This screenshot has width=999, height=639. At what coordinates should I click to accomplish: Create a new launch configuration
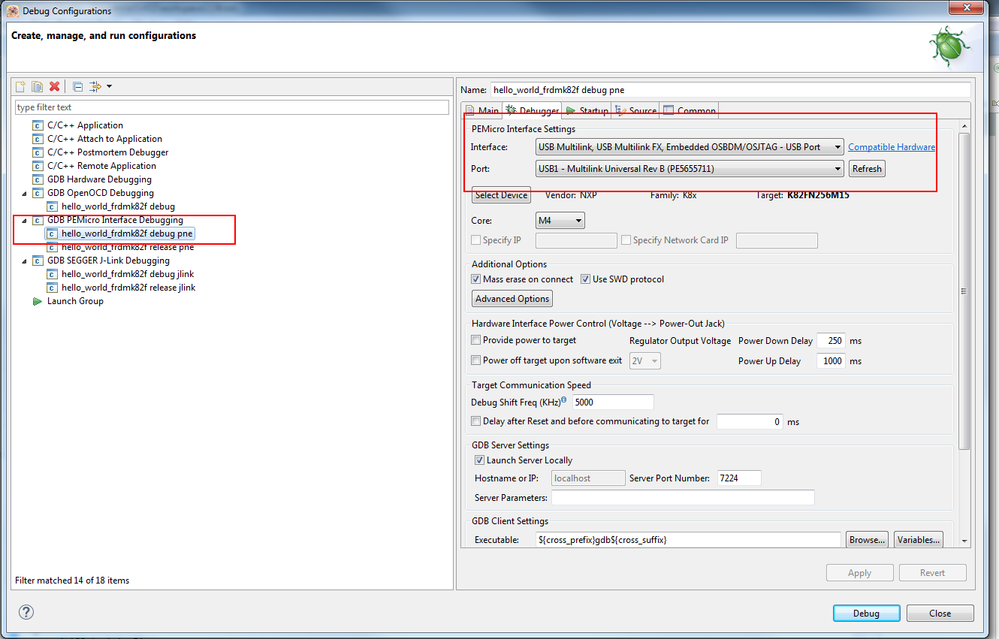pyautogui.click(x=20, y=86)
